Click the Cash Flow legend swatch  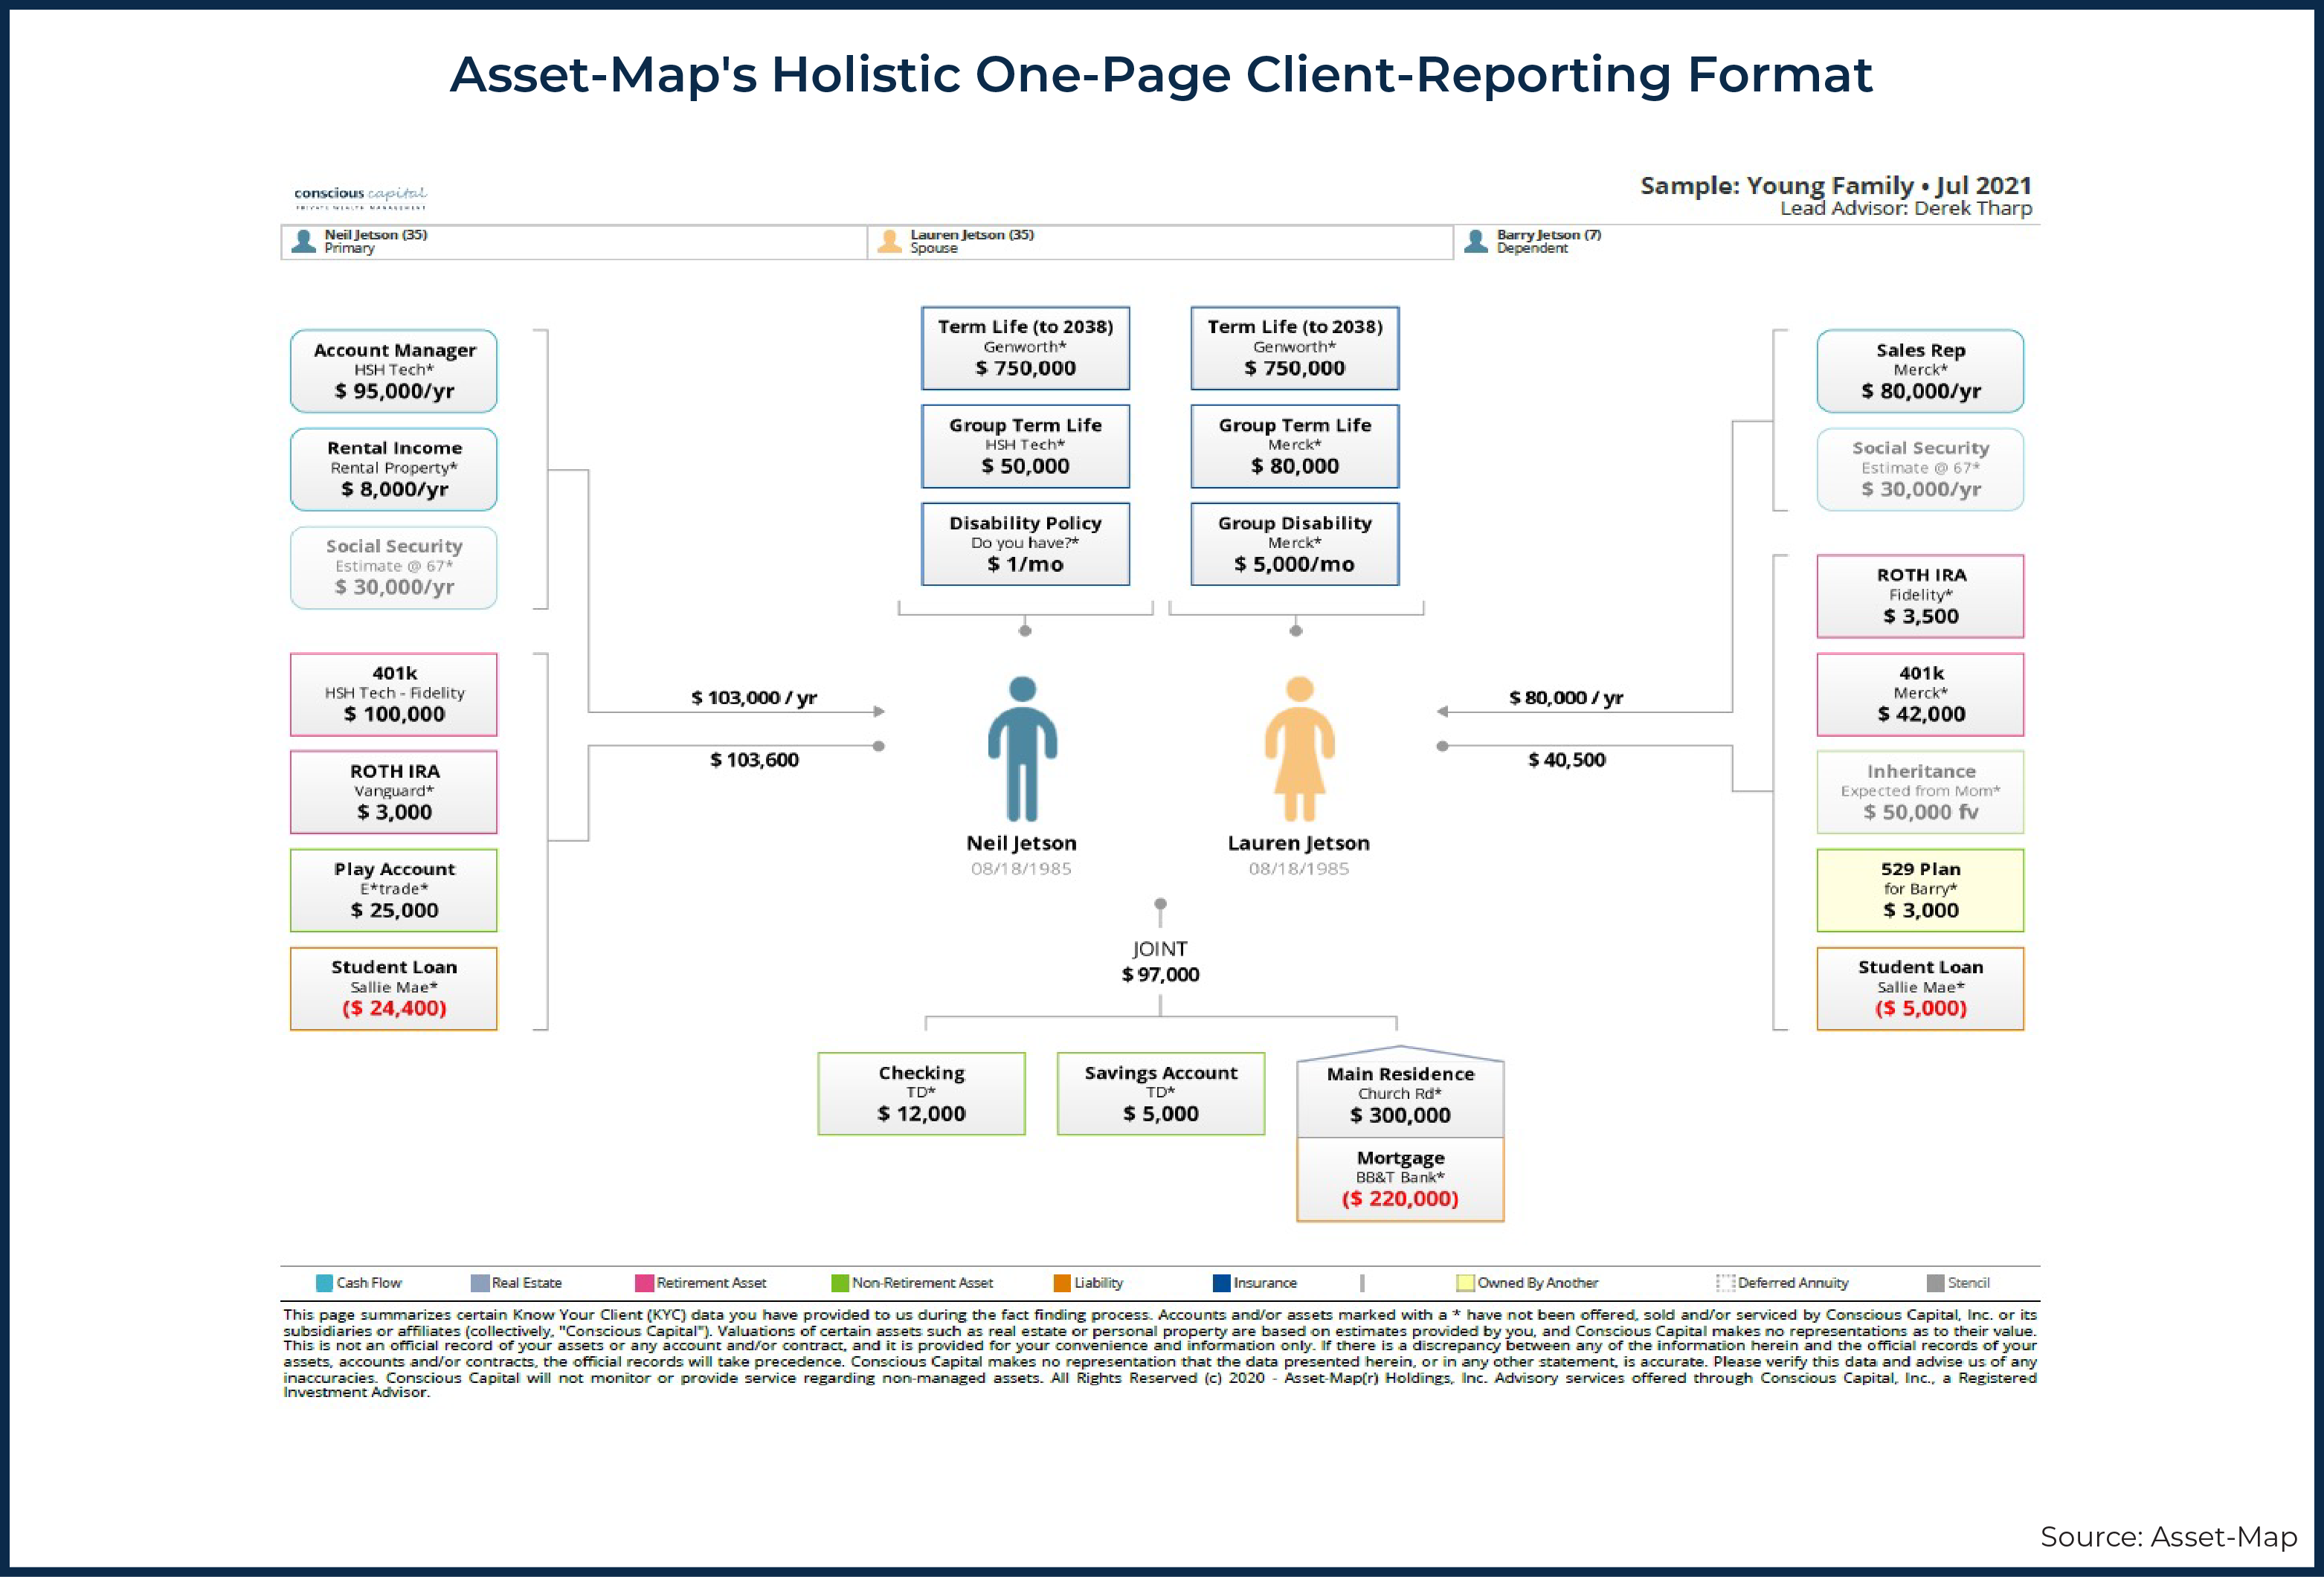click(324, 1283)
